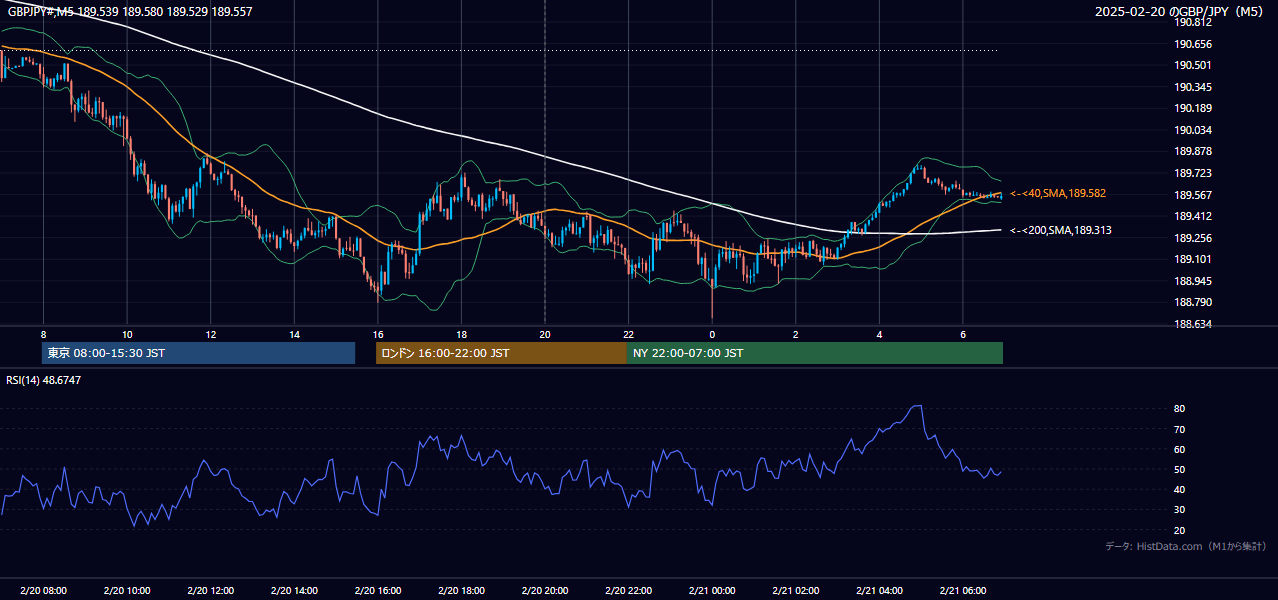Click hour tick '4' below the candlestick chart

(878, 334)
